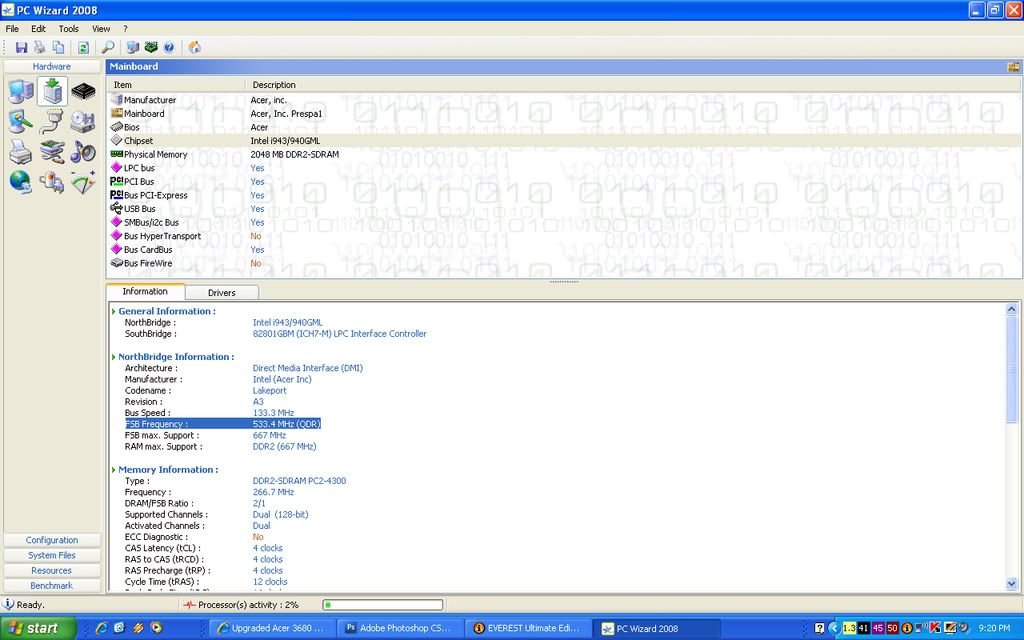
Task: Click the Item column header
Action: pos(176,85)
